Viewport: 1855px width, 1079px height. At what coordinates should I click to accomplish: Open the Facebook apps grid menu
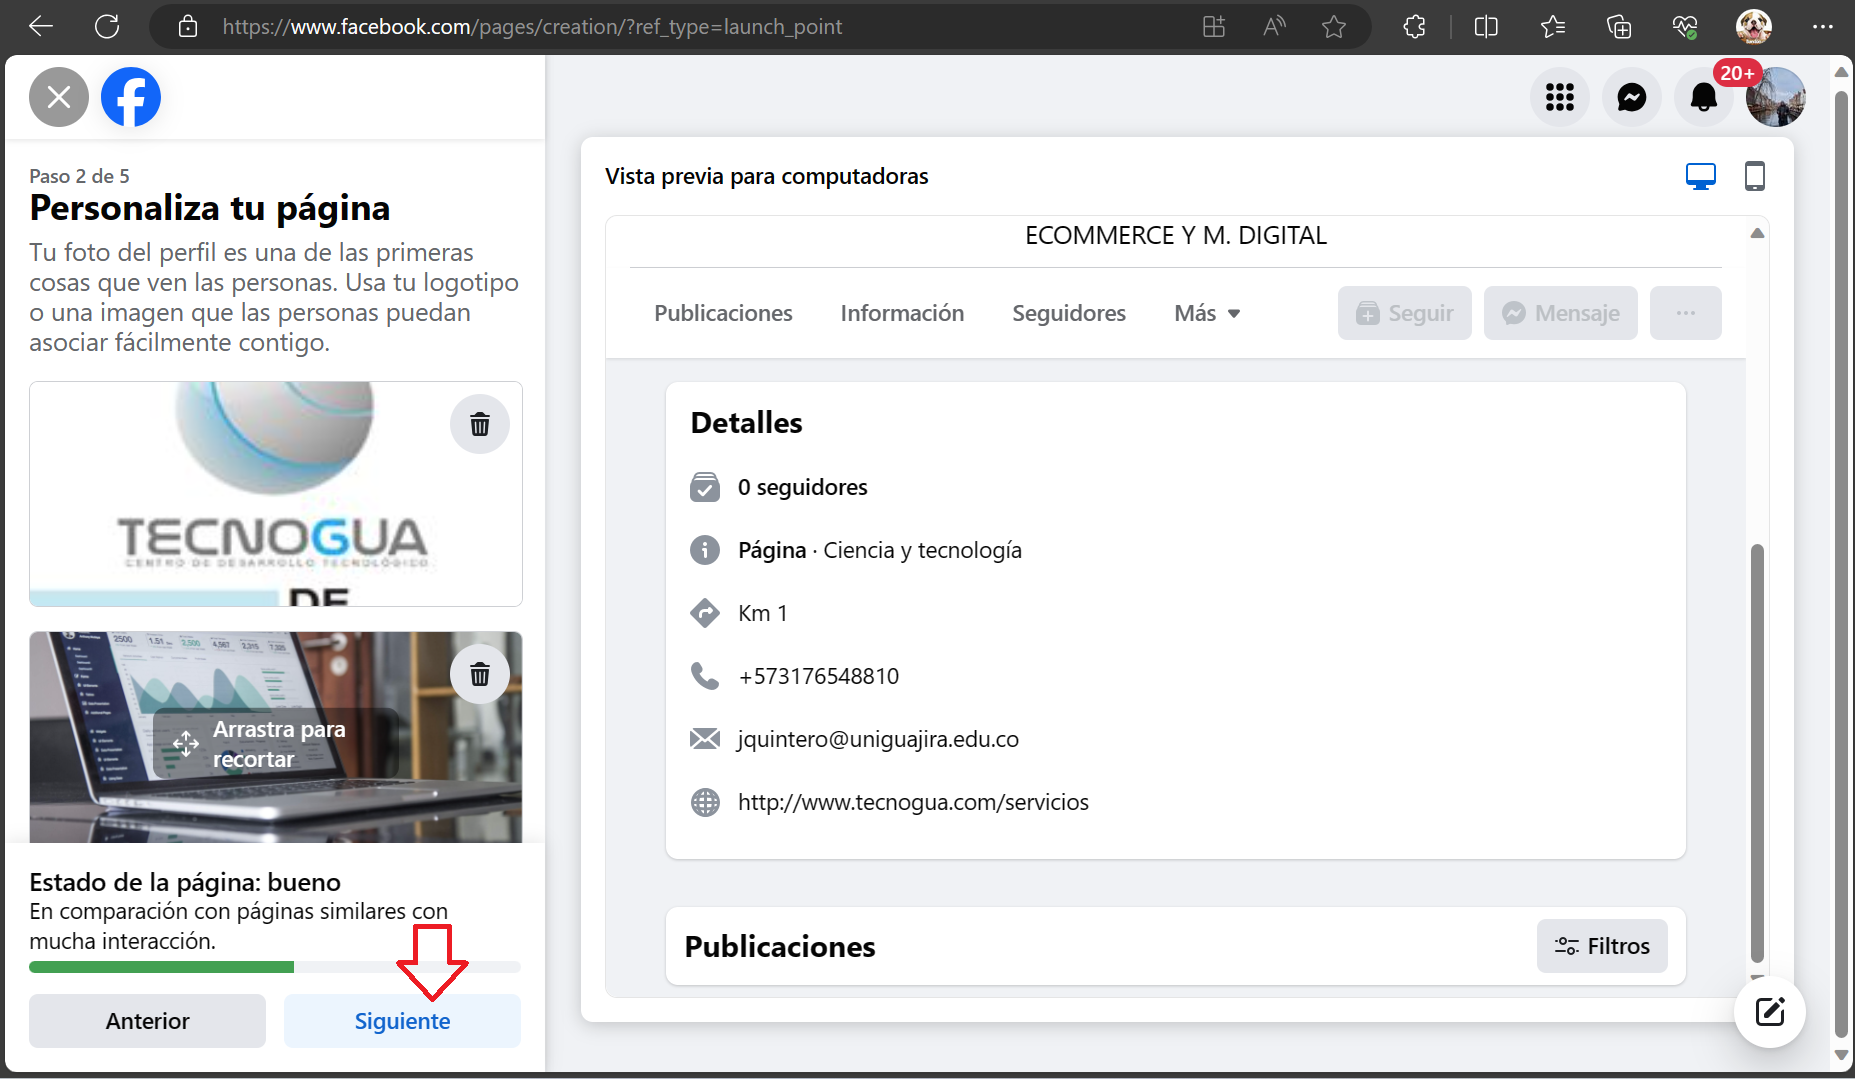coord(1559,97)
